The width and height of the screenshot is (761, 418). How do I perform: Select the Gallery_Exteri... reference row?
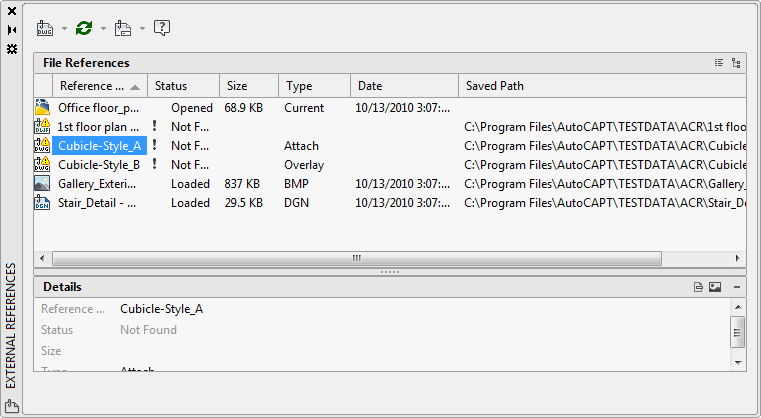click(97, 184)
